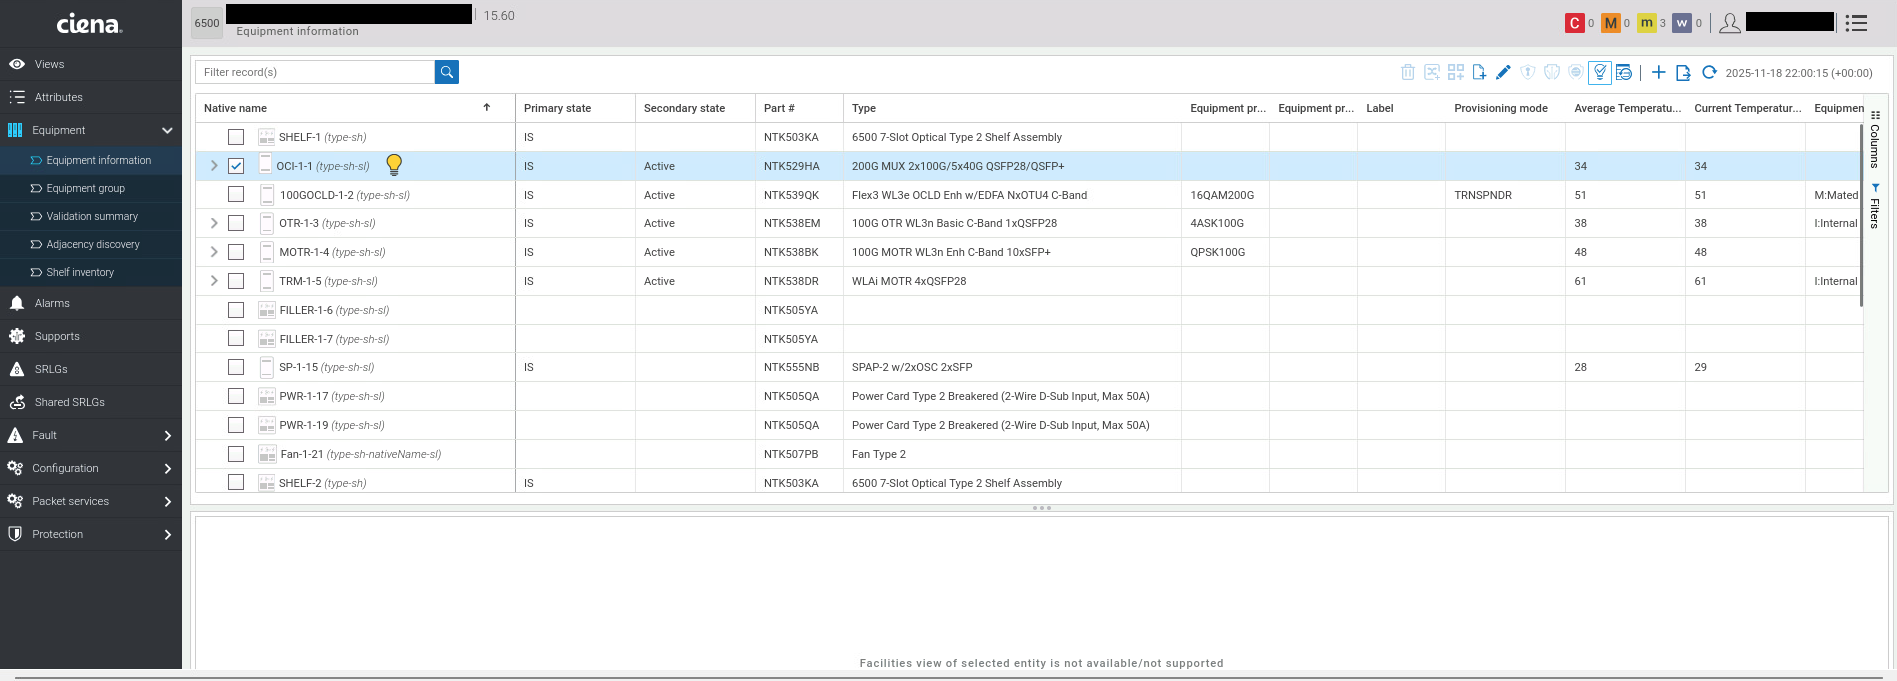Open the top-right list menu icon
Screen dimensions: 1897x681
click(1857, 23)
